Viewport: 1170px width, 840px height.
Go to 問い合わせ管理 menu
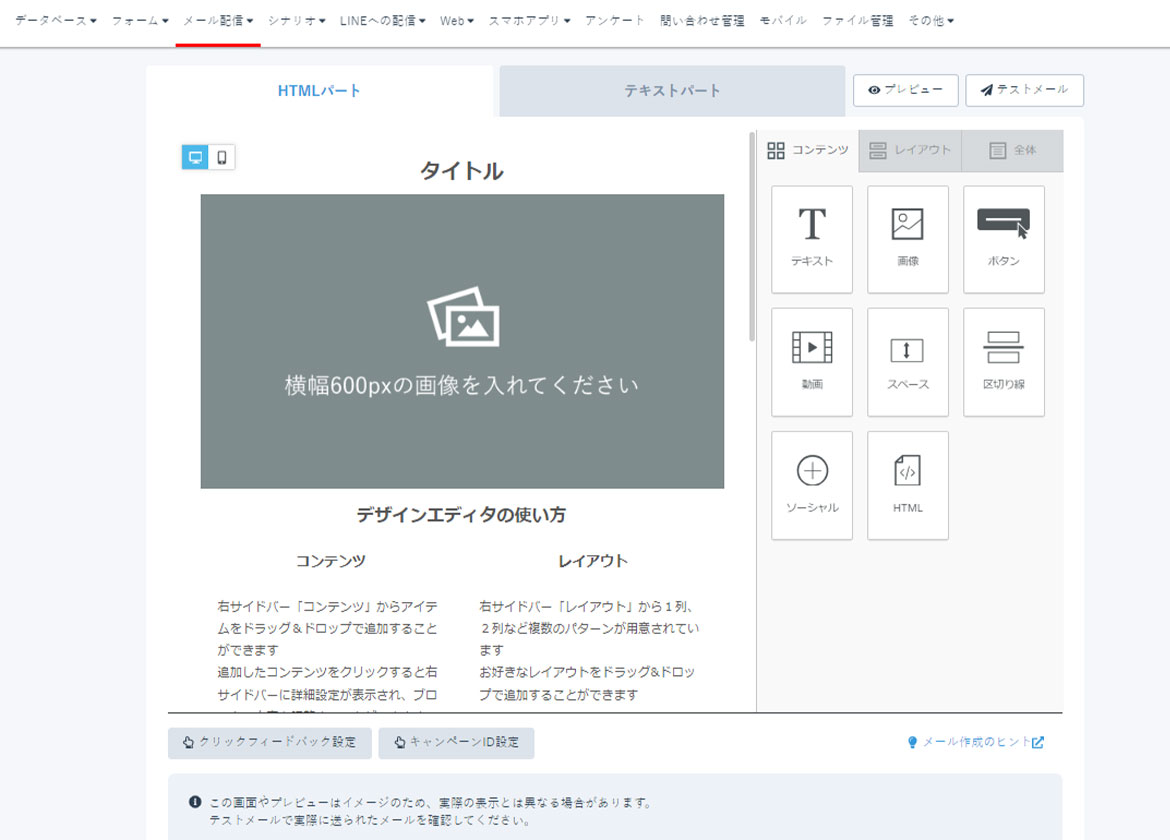tap(702, 21)
